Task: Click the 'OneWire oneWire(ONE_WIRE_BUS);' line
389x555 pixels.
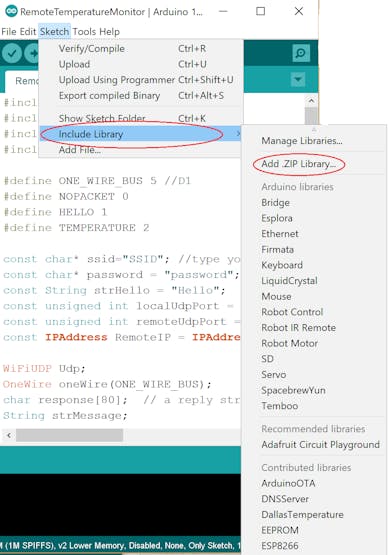Action: pyautogui.click(x=107, y=384)
